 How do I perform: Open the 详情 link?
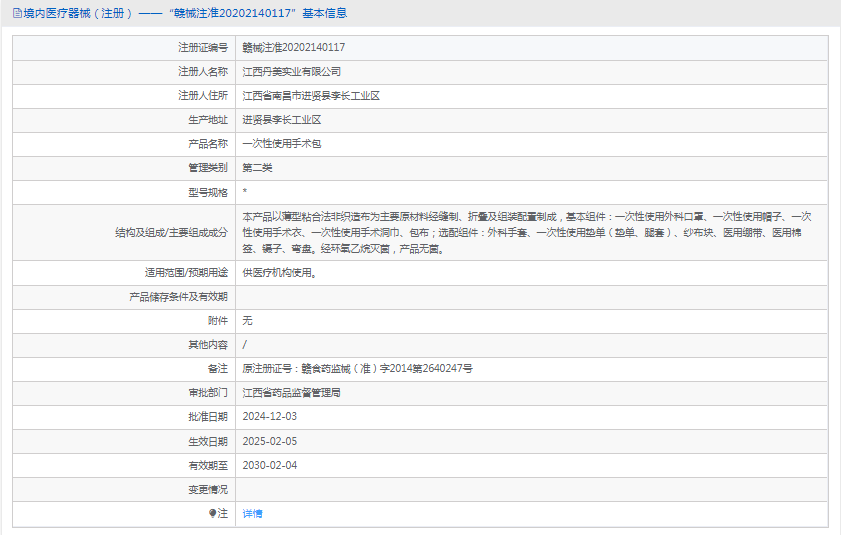tap(252, 514)
